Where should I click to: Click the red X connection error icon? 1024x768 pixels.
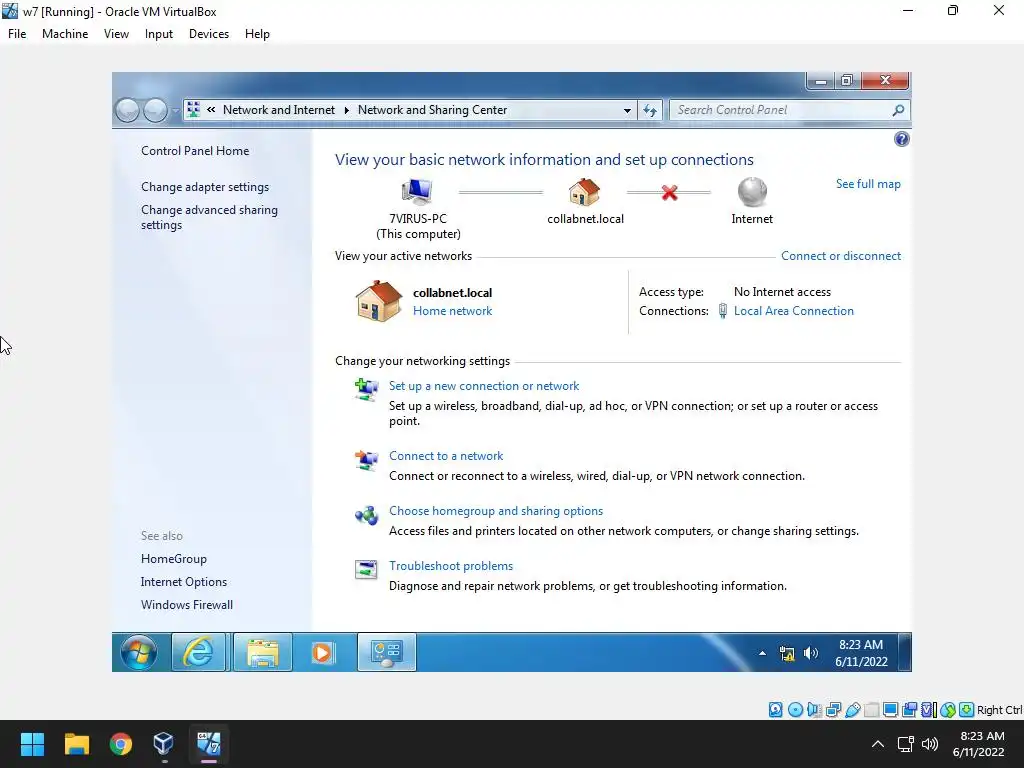pos(669,193)
